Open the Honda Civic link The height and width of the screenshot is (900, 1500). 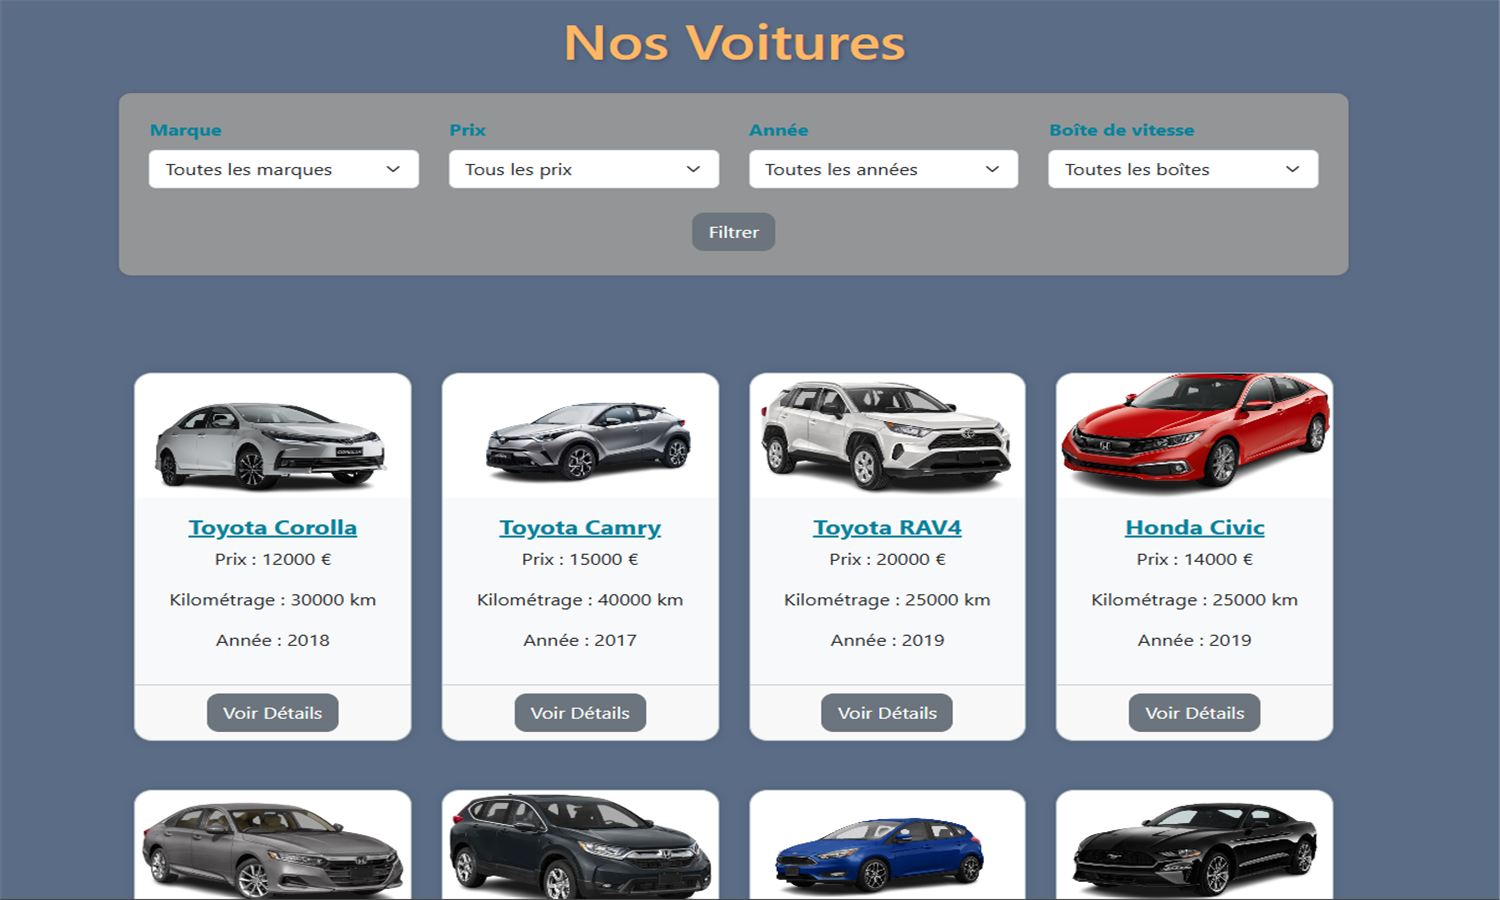pos(1194,527)
